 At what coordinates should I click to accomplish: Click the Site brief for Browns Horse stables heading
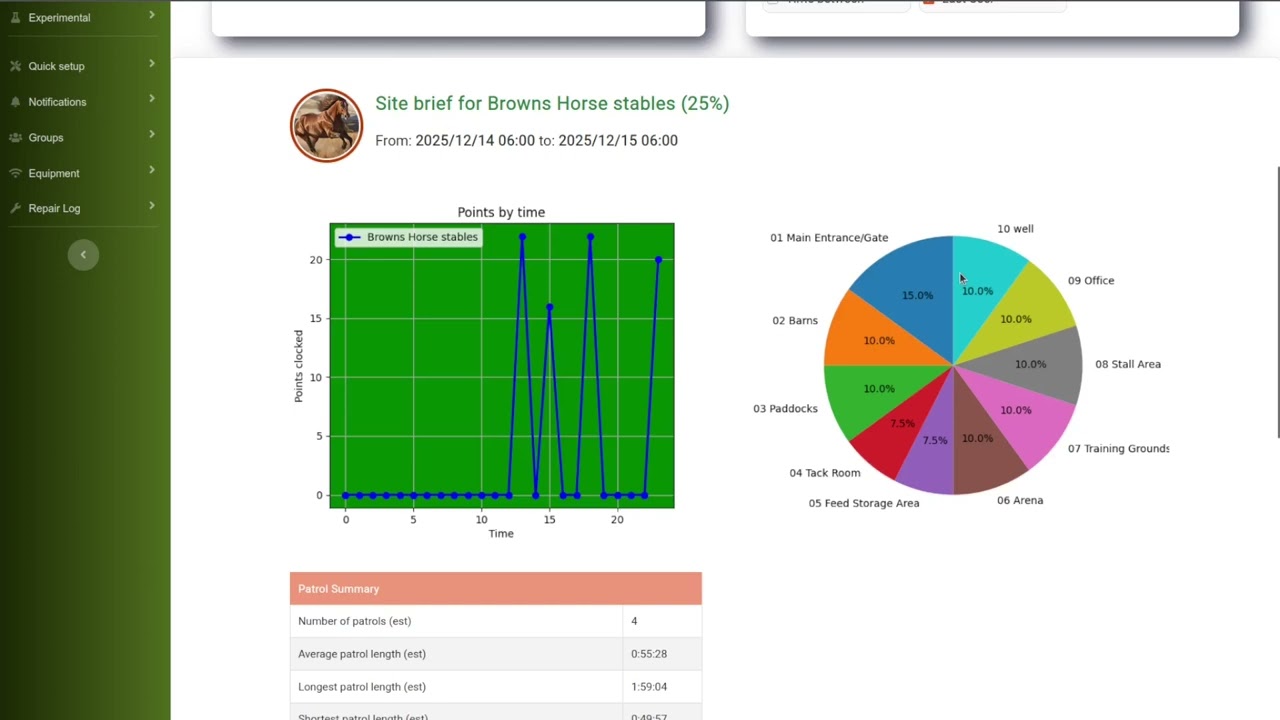552,103
